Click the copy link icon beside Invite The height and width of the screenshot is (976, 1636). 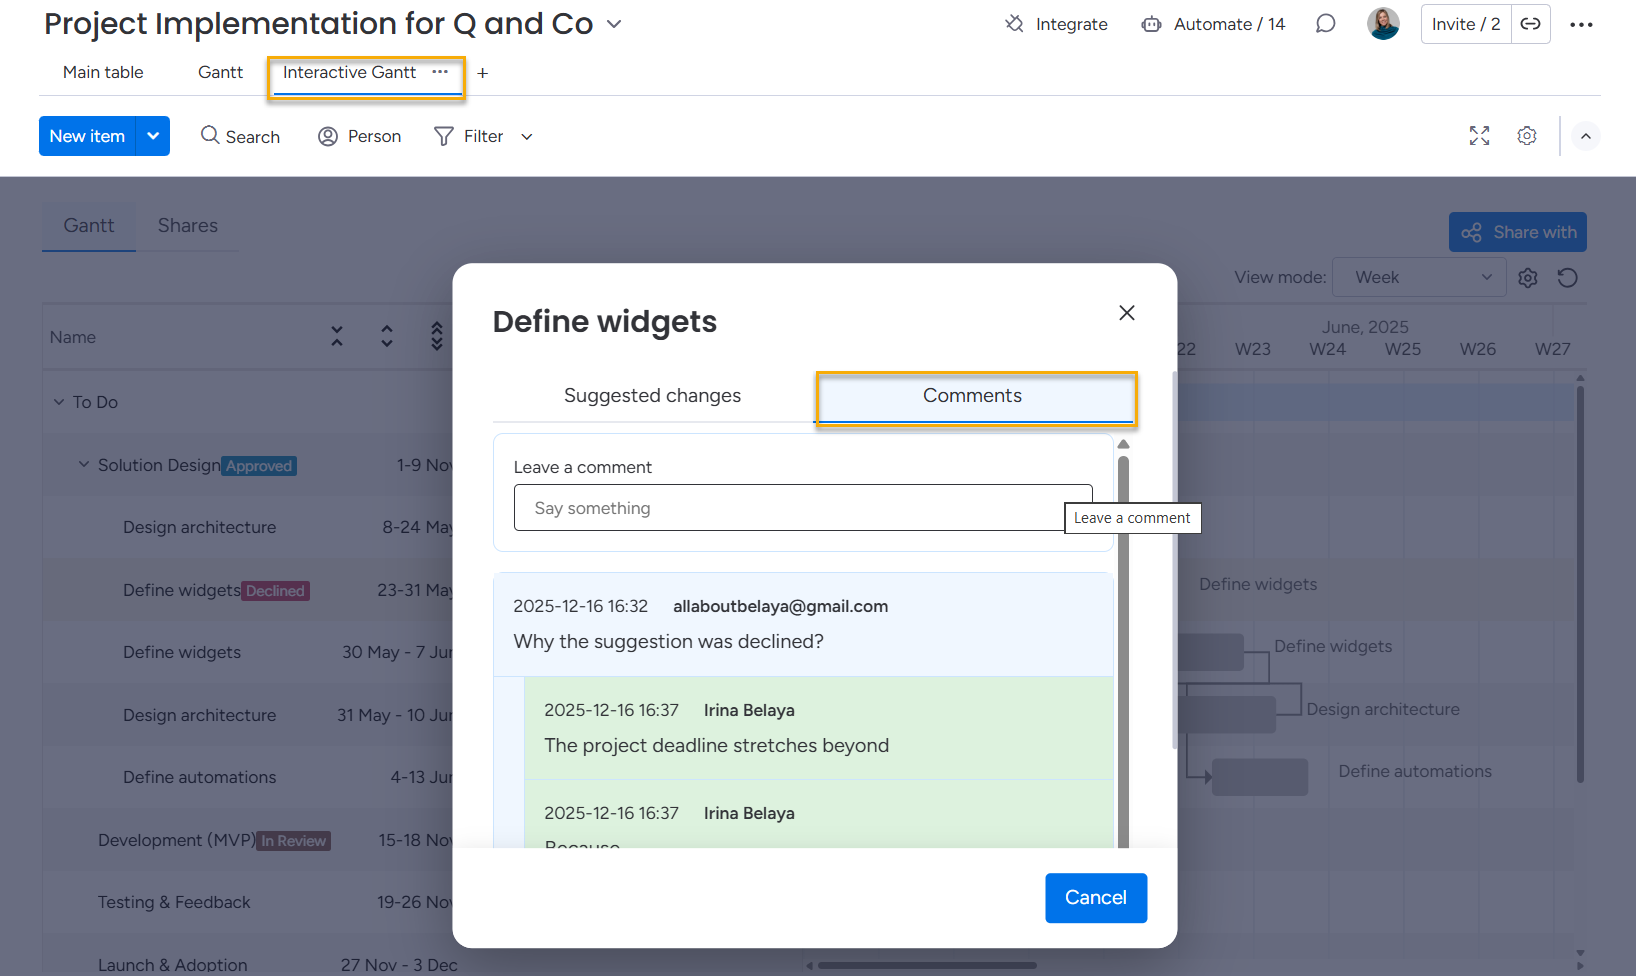tap(1530, 24)
